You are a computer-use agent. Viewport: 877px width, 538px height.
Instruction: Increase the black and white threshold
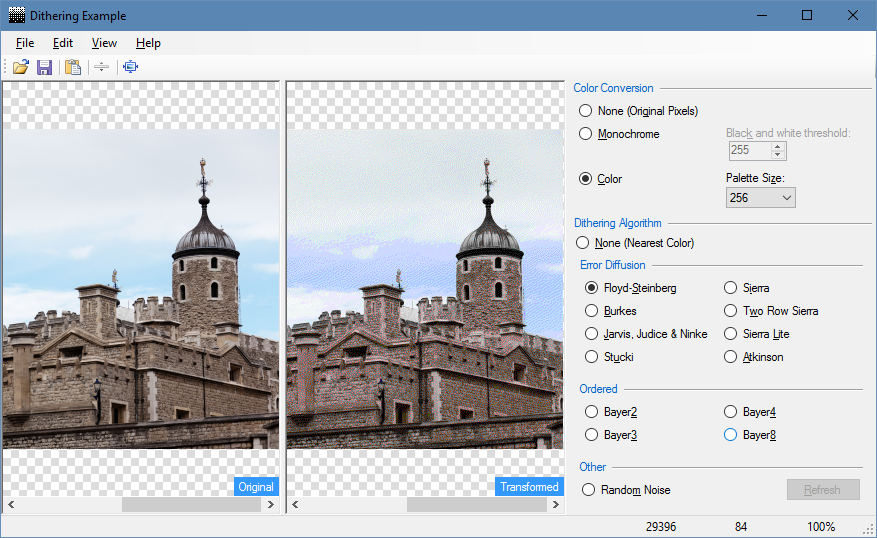[x=777, y=146]
